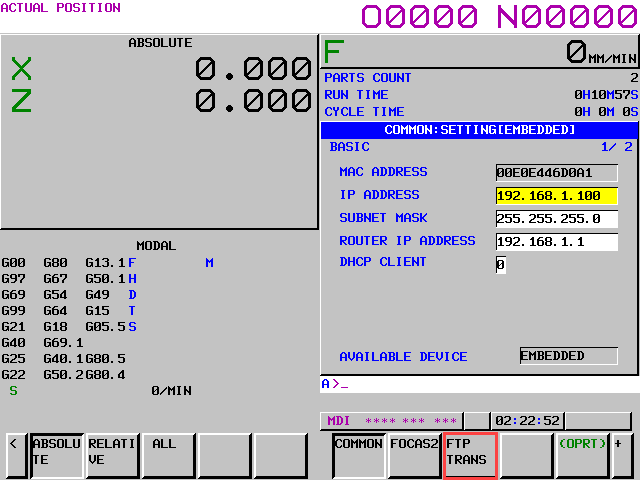Click the G13.1 modal code

pyautogui.click(x=105, y=262)
